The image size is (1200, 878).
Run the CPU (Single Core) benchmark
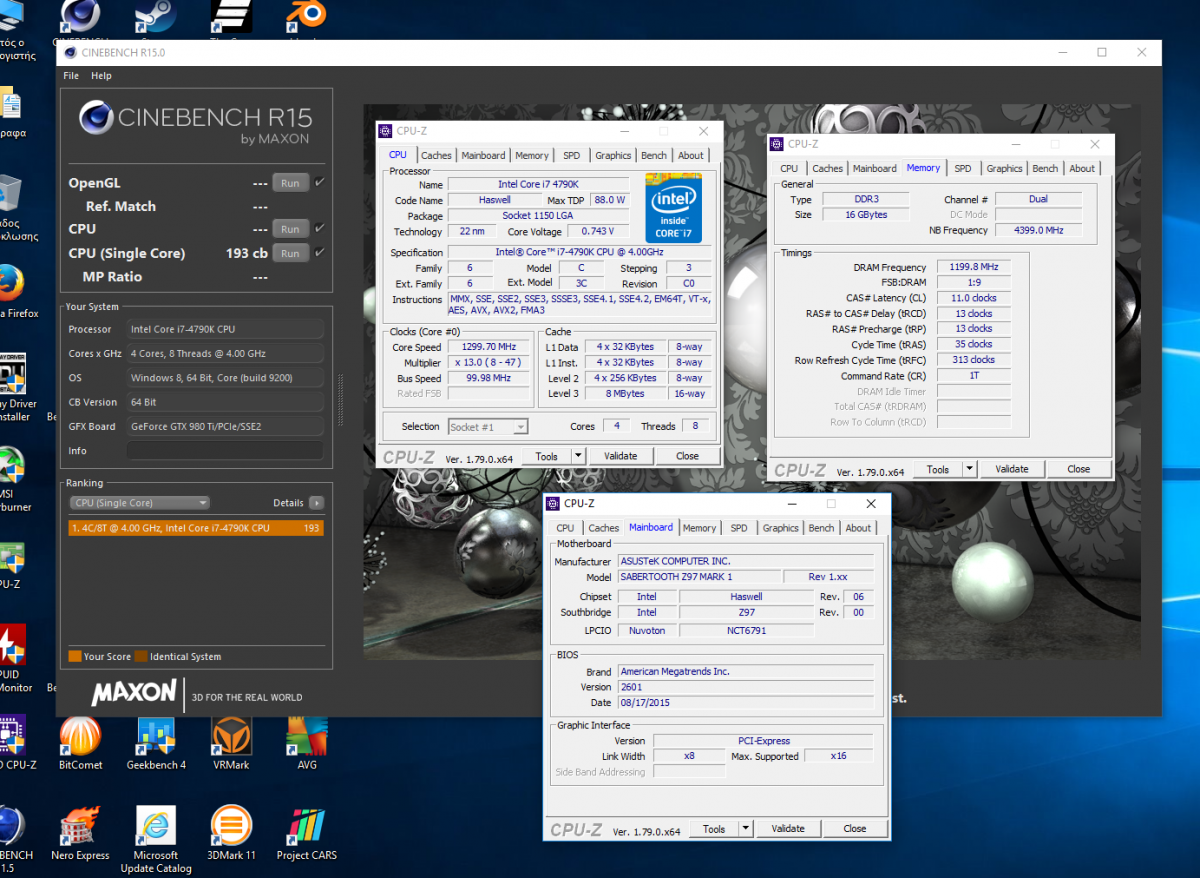click(290, 253)
